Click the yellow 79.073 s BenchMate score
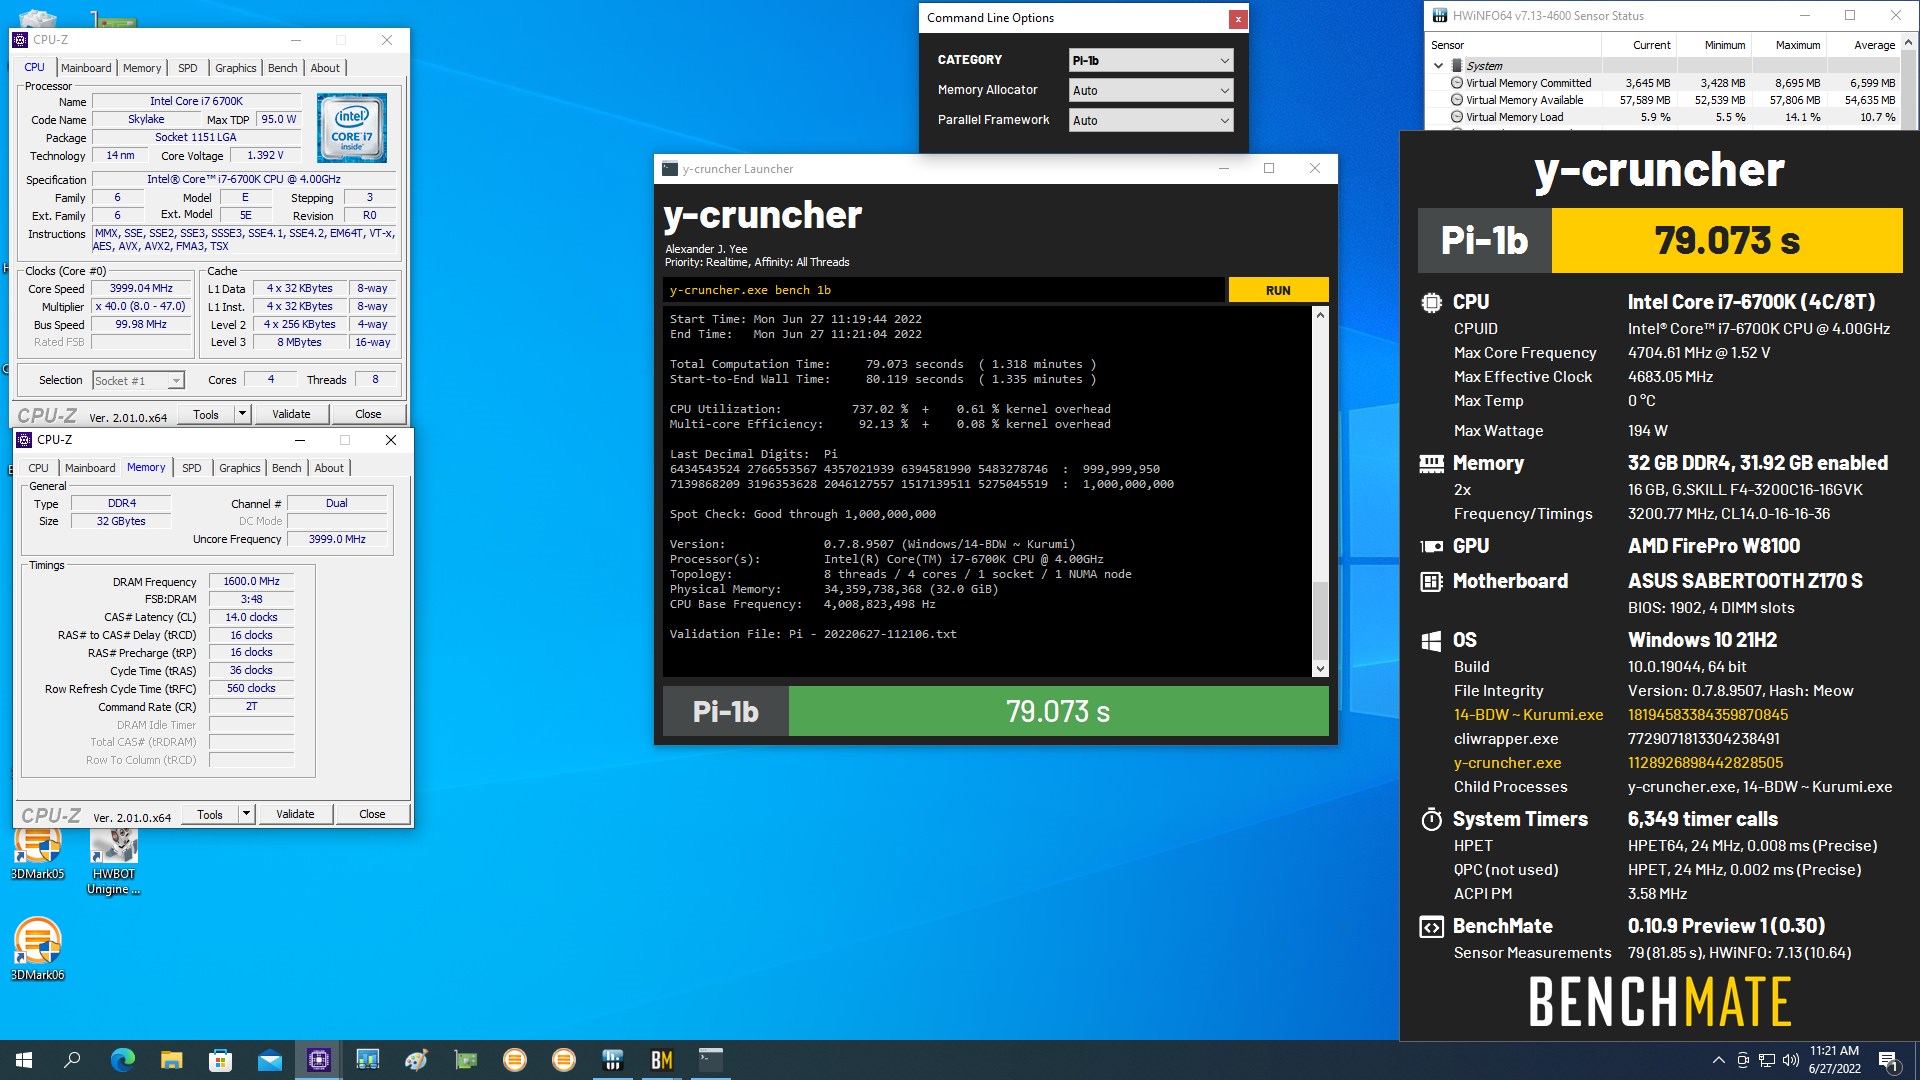The height and width of the screenshot is (1080, 1920). 1727,240
